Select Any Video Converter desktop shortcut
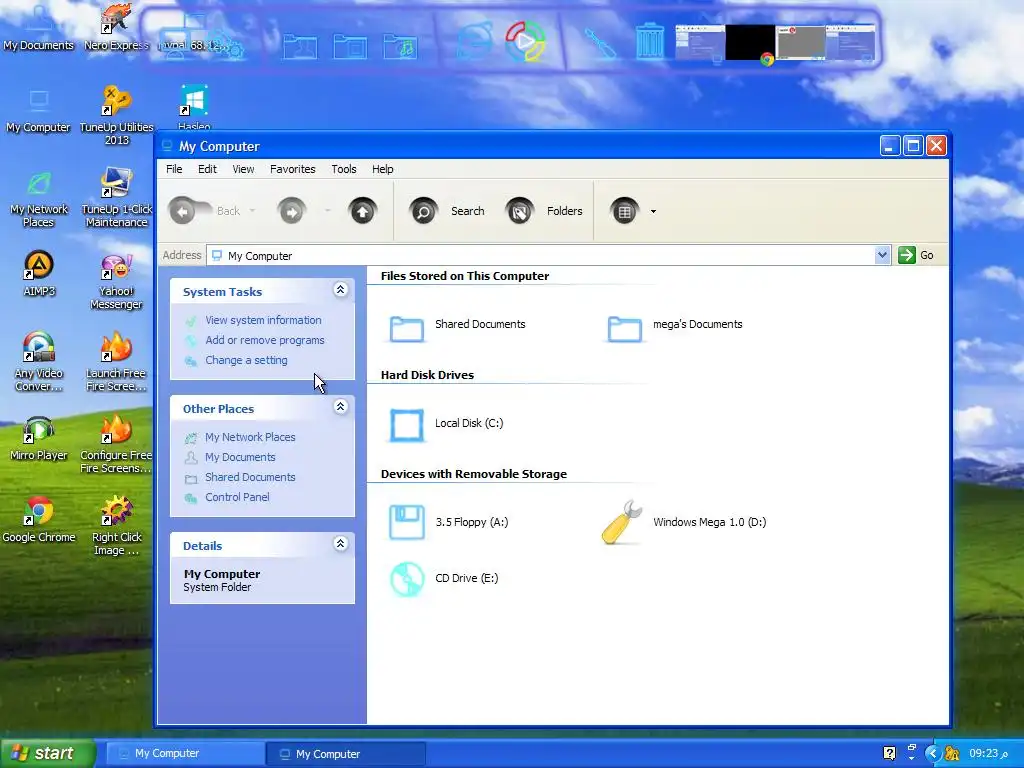The image size is (1024, 768). pos(39,362)
